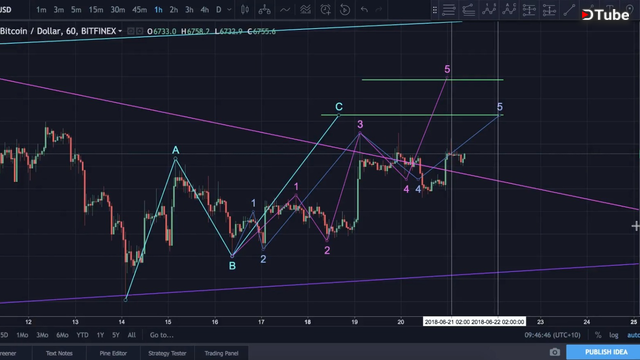The height and width of the screenshot is (360, 640).
Task: Toggle the log scale option
Action: coord(613,335)
